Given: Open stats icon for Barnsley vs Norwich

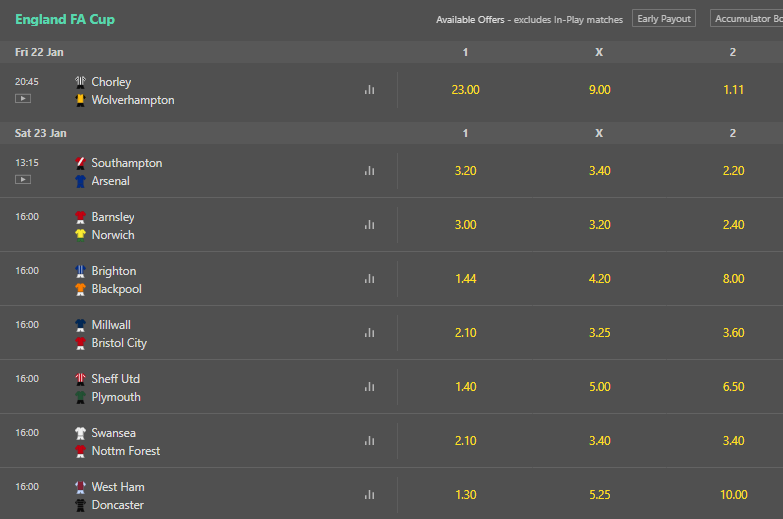Looking at the screenshot, I should tap(369, 225).
